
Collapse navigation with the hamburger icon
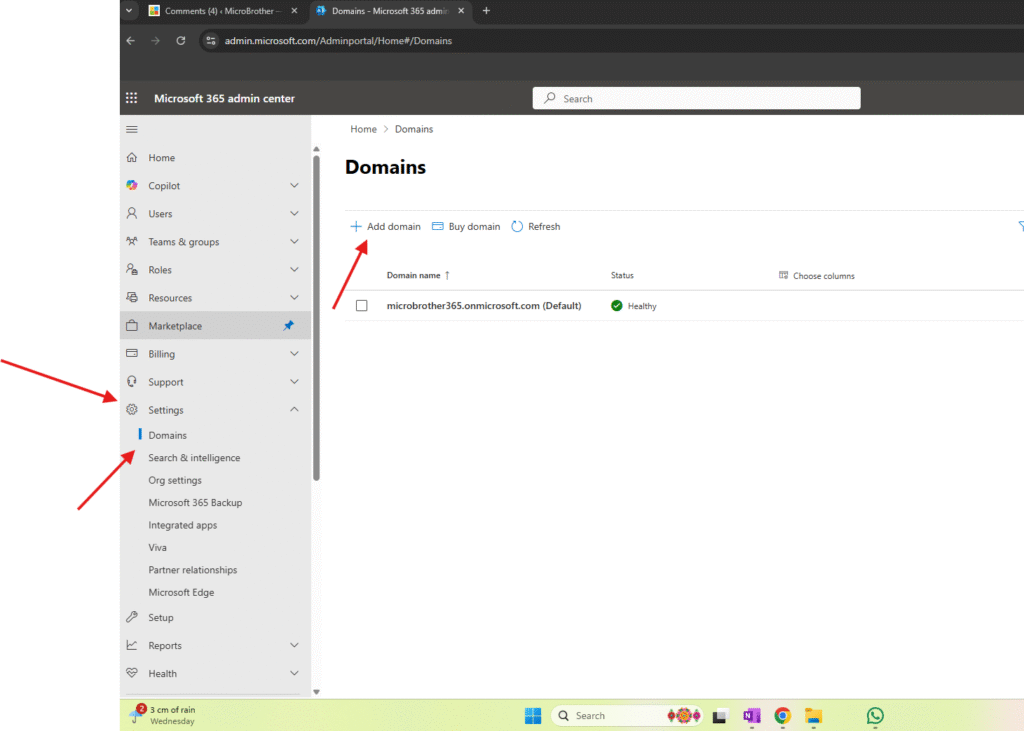coord(132,129)
